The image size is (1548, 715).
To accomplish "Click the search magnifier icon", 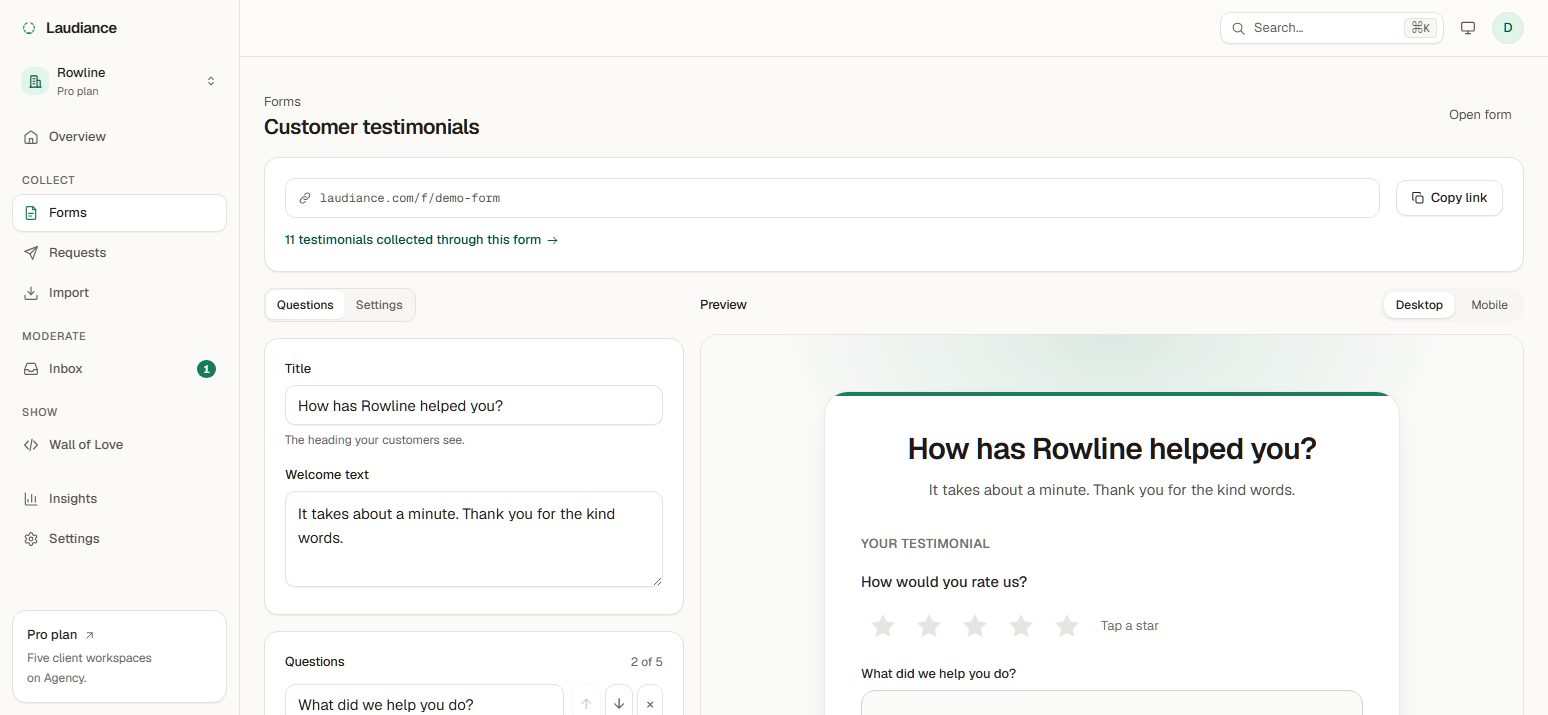I will pos(1238,28).
